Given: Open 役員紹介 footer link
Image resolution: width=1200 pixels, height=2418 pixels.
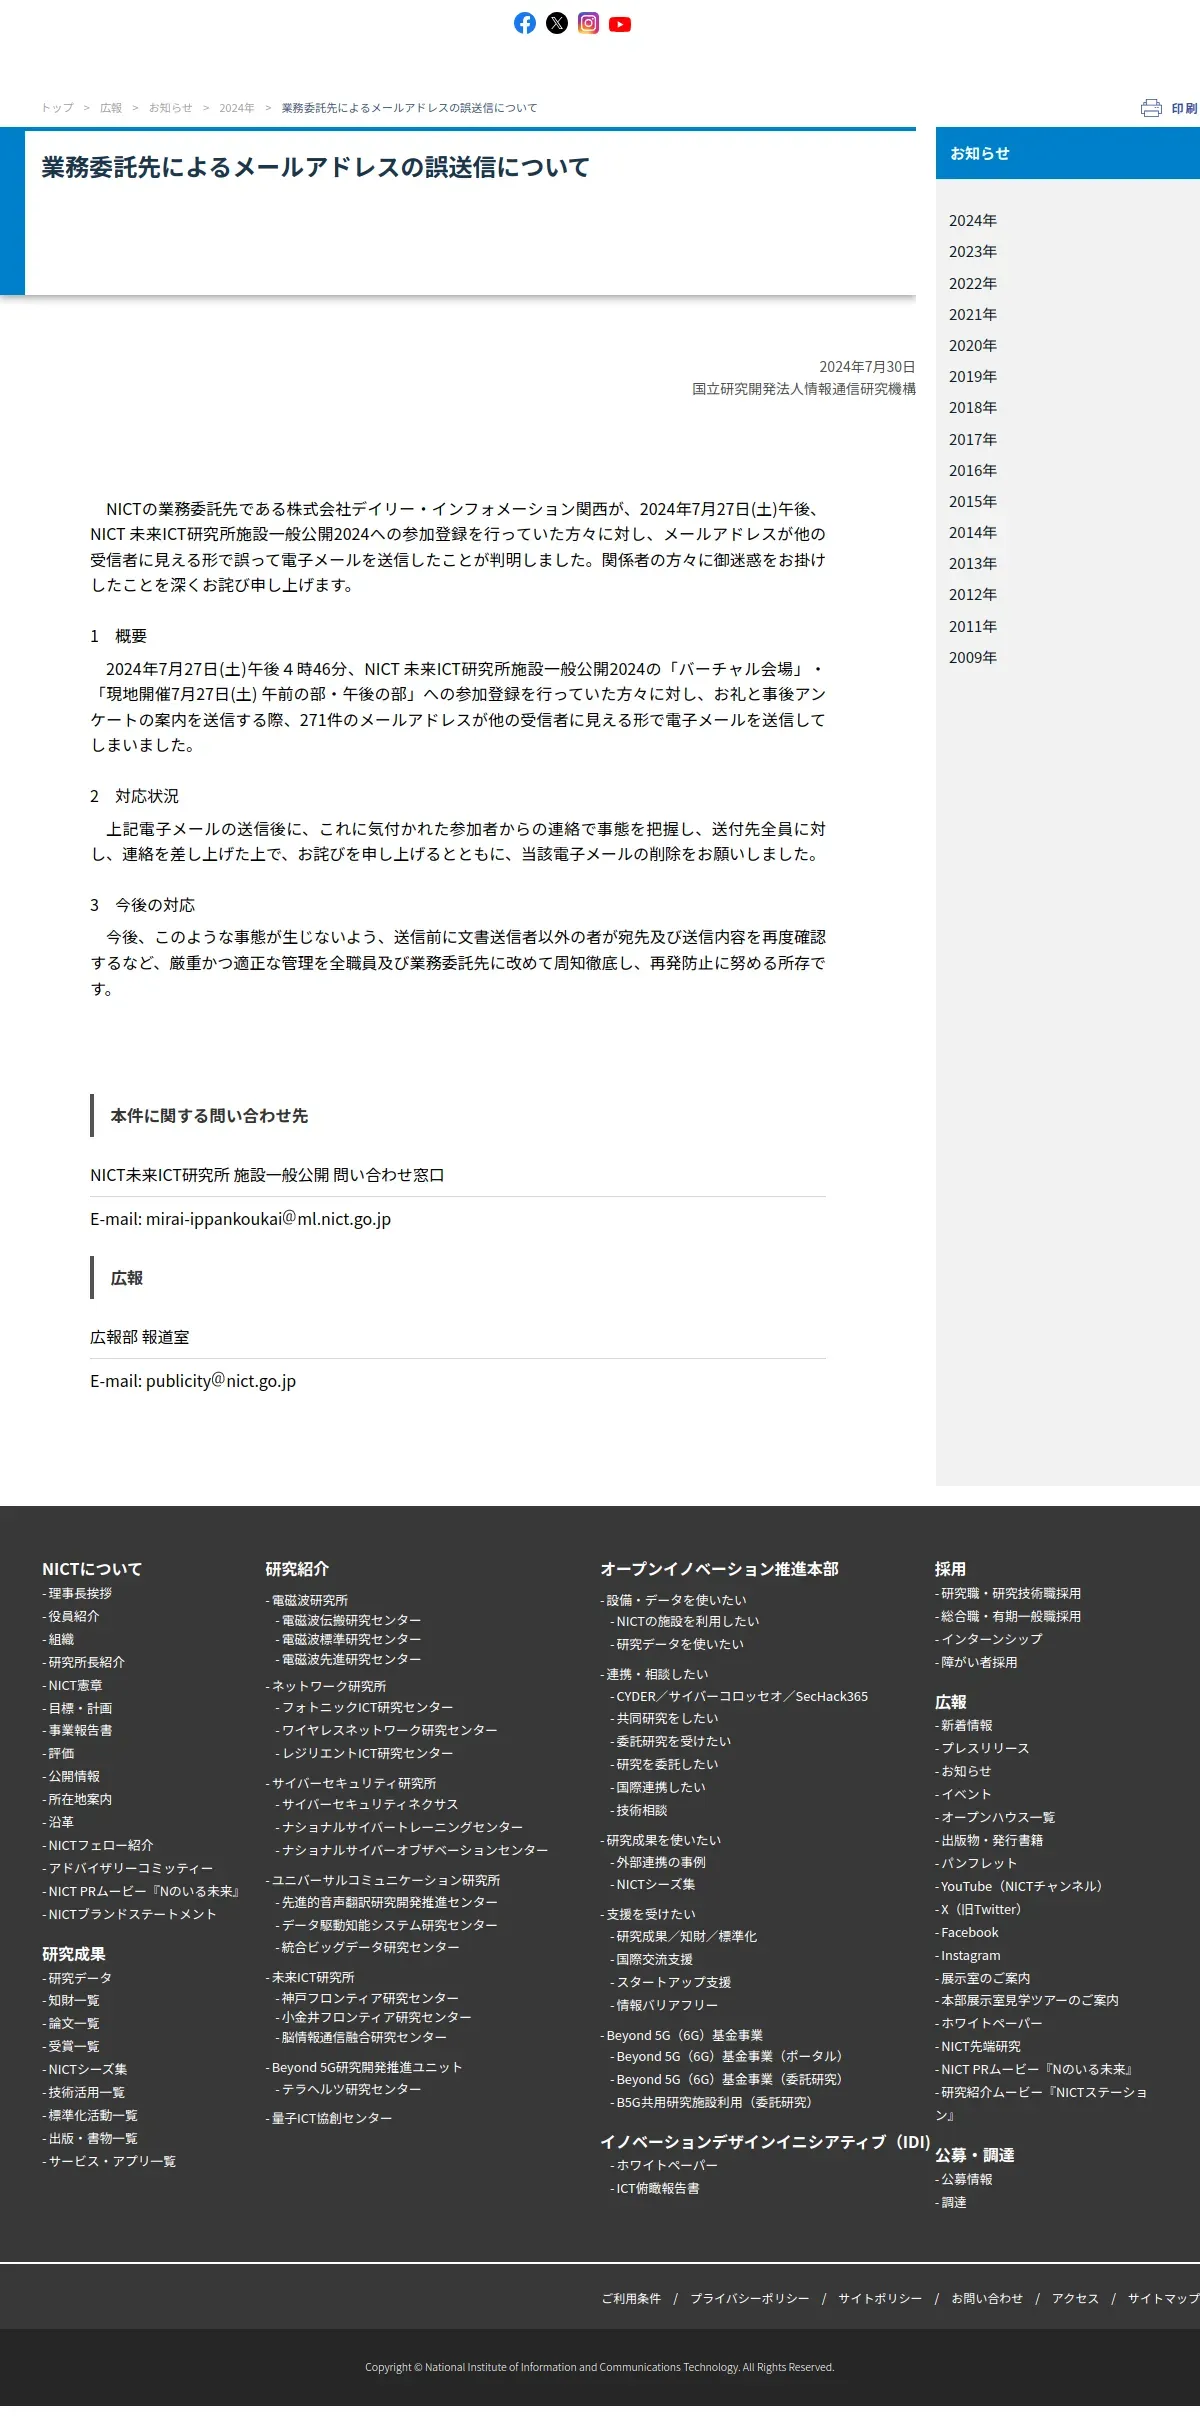Looking at the screenshot, I should (x=74, y=1617).
